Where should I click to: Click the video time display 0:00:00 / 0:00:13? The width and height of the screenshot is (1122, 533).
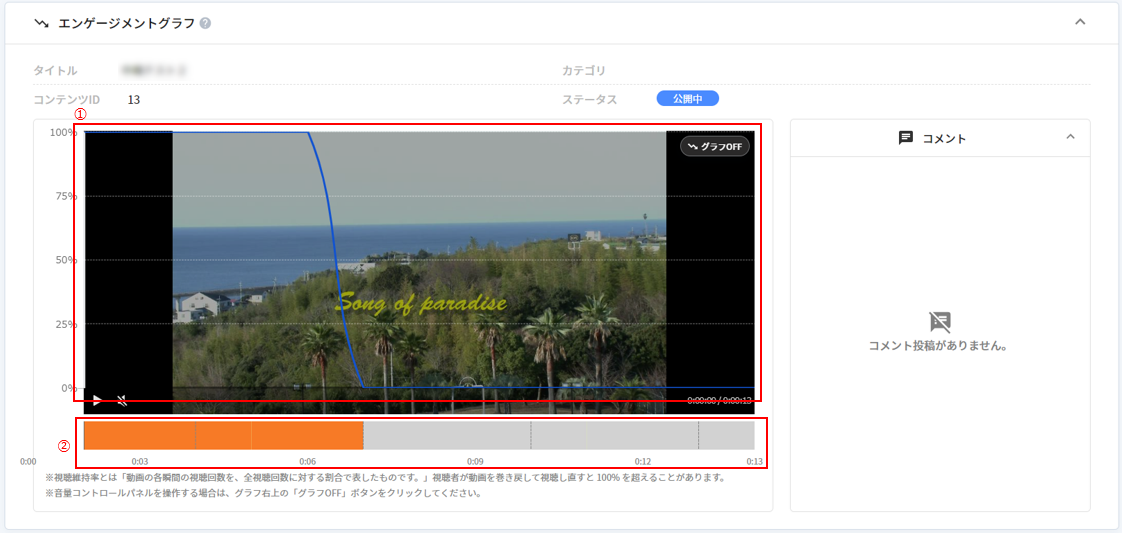click(x=719, y=400)
